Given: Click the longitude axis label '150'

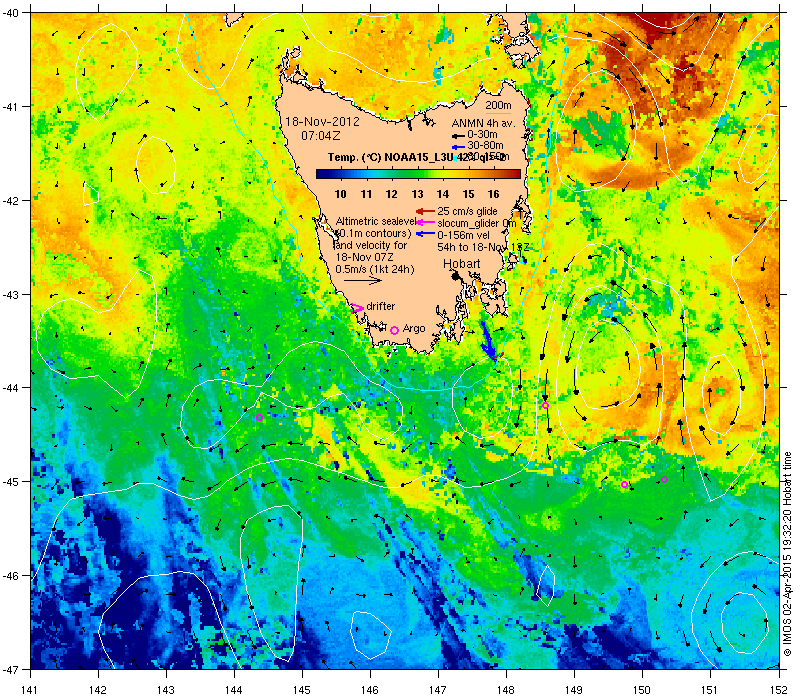Looking at the screenshot, I should click(642, 690).
